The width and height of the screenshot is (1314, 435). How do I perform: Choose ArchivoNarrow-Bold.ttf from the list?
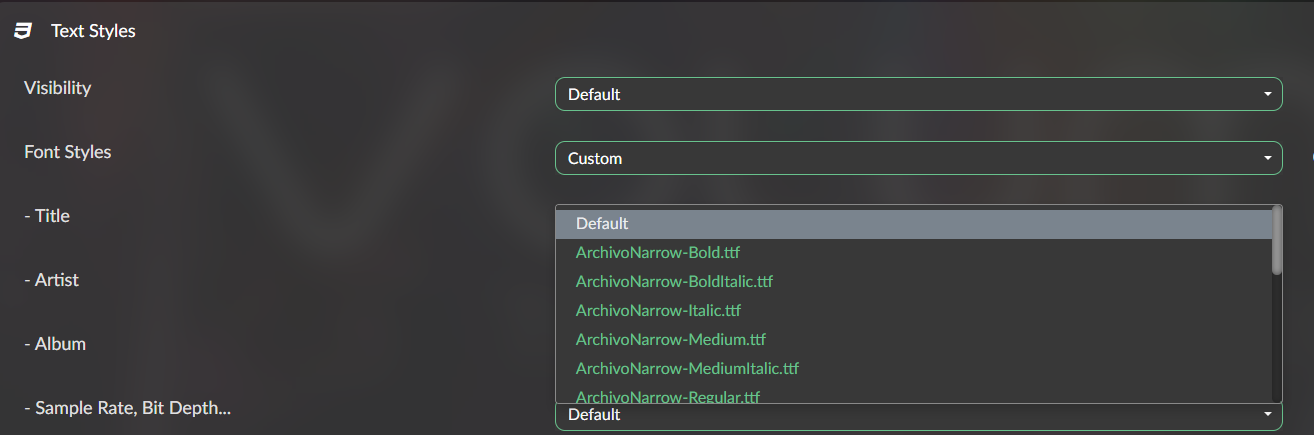(x=657, y=252)
